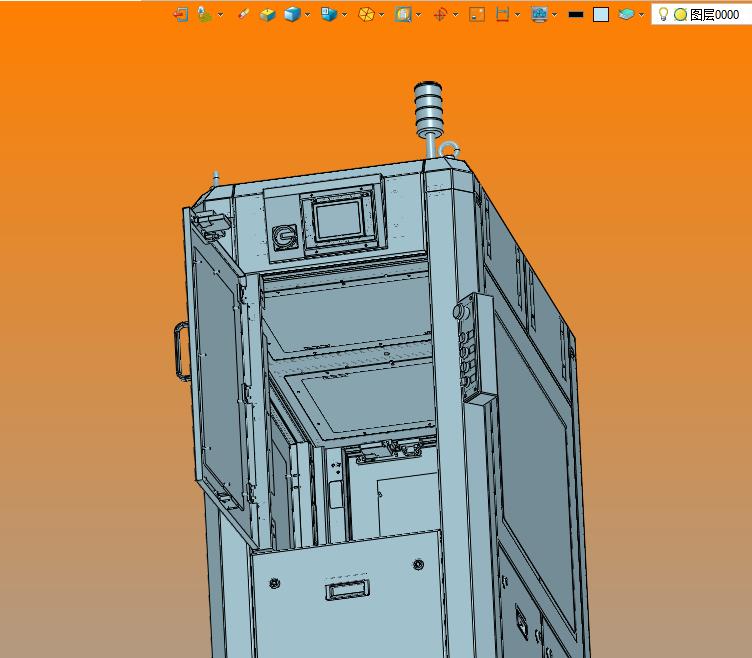This screenshot has height=658, width=752.
Task: Open the dimension measure dropdown arrow
Action: (517, 15)
